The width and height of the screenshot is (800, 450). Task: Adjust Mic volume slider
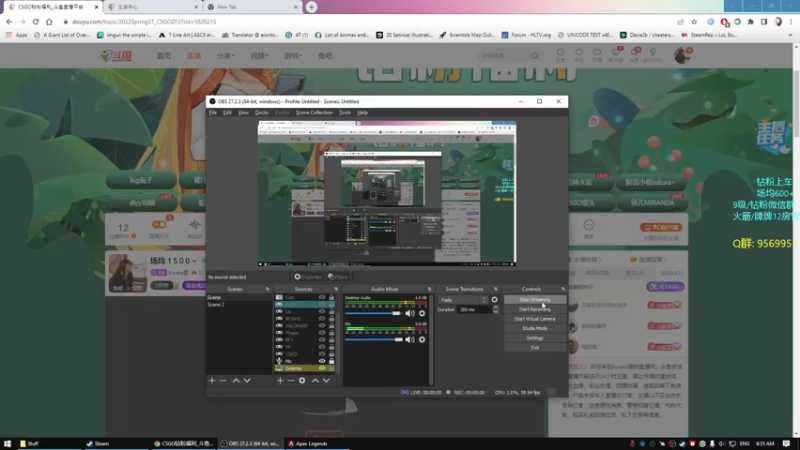click(373, 339)
